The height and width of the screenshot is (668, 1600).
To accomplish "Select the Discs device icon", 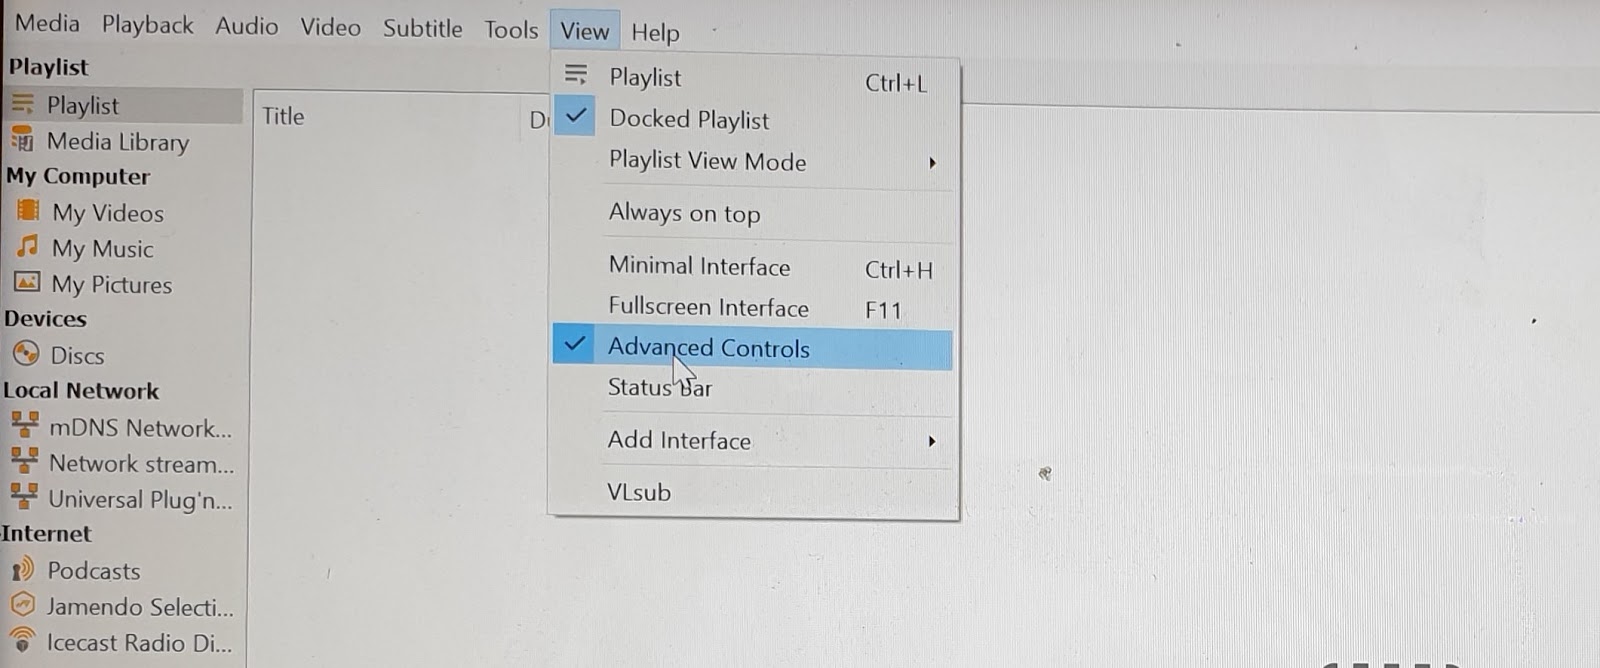I will coord(26,354).
